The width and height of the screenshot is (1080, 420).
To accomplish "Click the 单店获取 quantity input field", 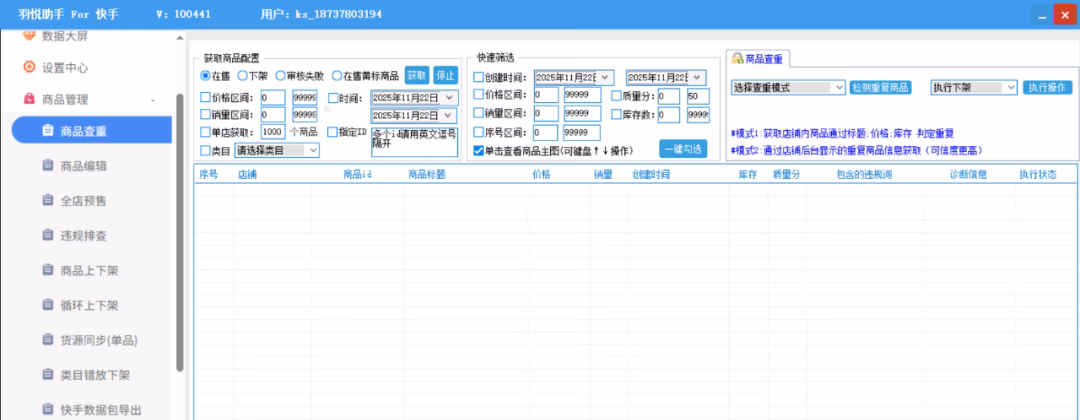I will pyautogui.click(x=272, y=132).
